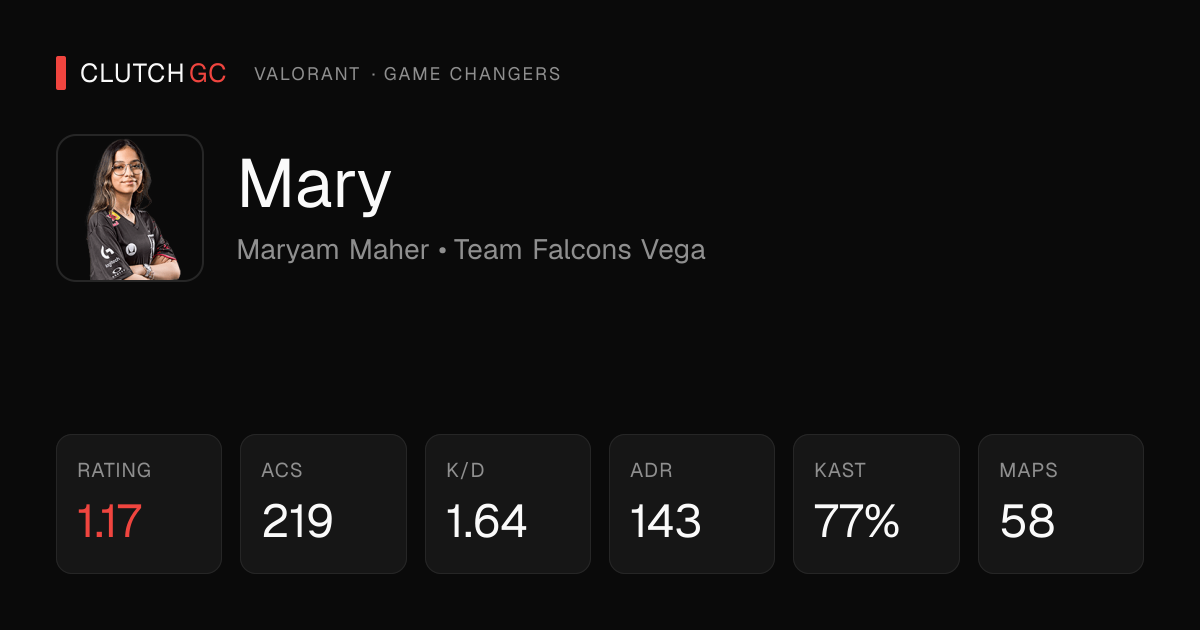The height and width of the screenshot is (630, 1200).
Task: Click the 143 ADR value
Action: 666,522
